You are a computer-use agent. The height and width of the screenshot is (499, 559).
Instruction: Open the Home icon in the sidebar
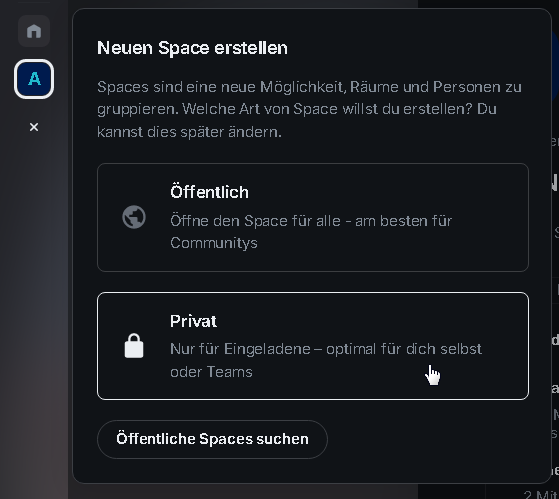click(x=34, y=31)
